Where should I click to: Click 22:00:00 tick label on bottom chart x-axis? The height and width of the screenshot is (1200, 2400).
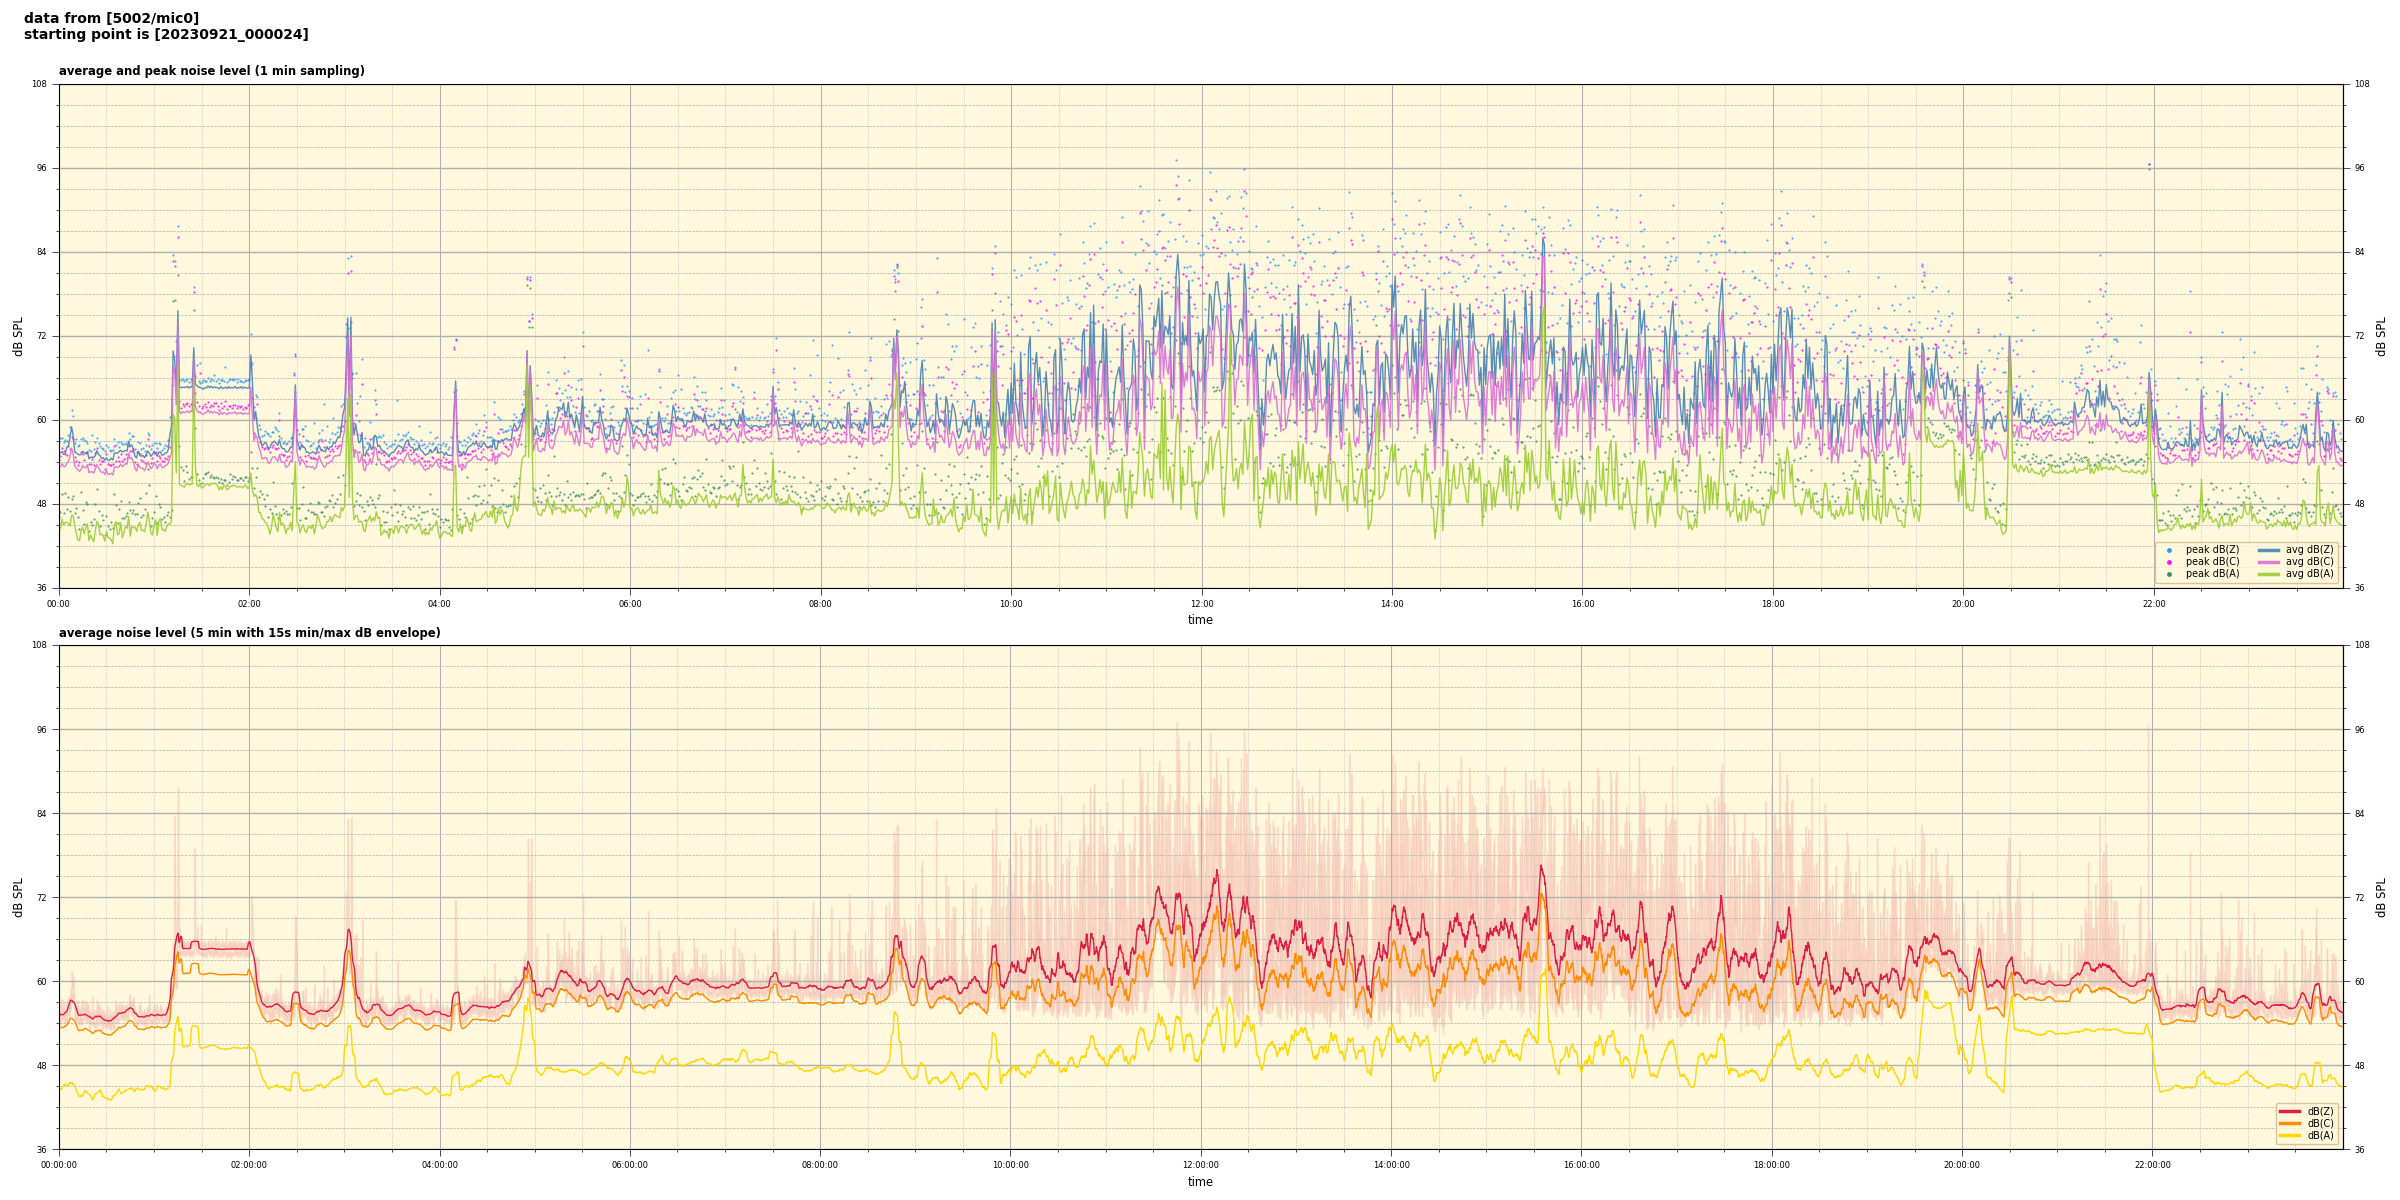(2152, 1165)
